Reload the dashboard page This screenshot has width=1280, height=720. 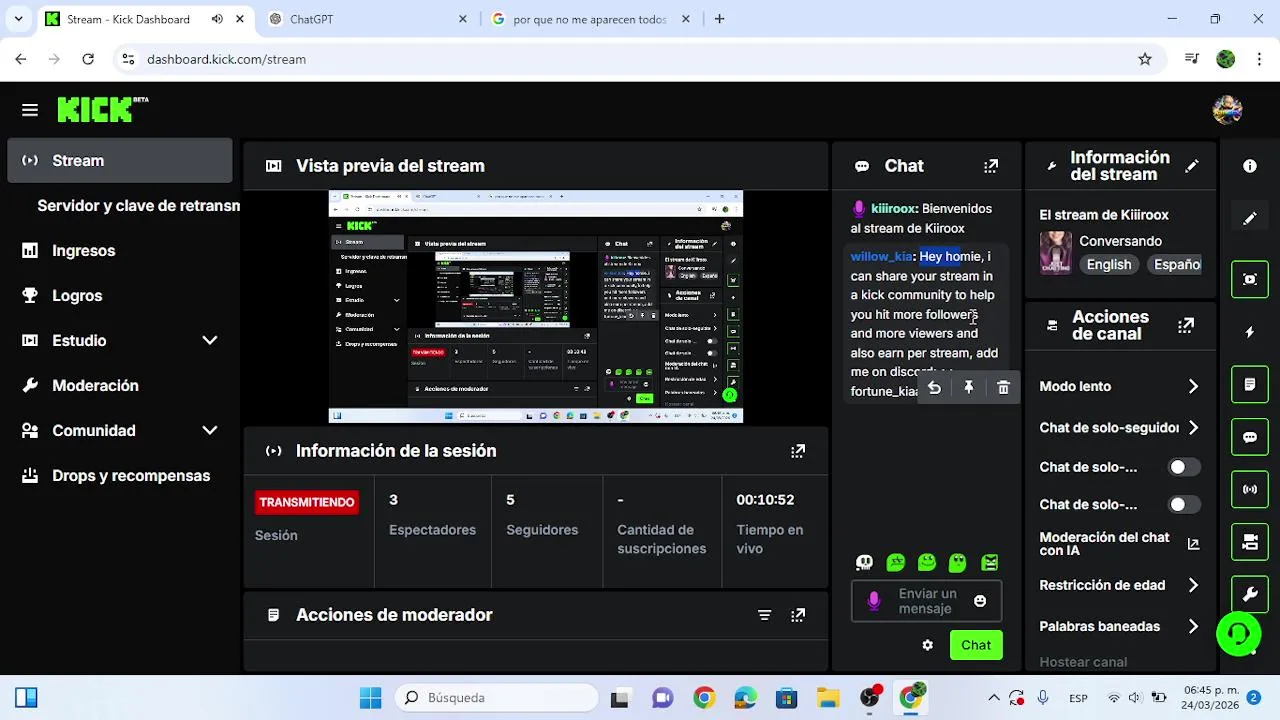pyautogui.click(x=88, y=59)
